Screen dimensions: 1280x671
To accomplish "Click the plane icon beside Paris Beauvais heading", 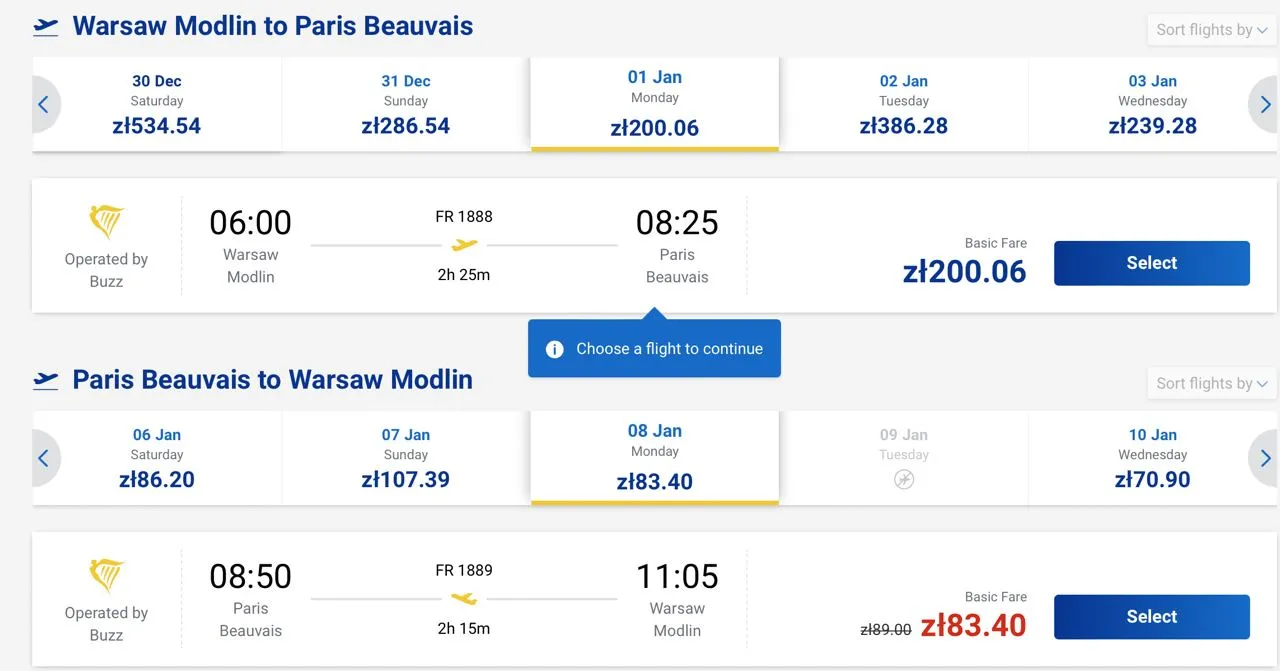I will (46, 380).
